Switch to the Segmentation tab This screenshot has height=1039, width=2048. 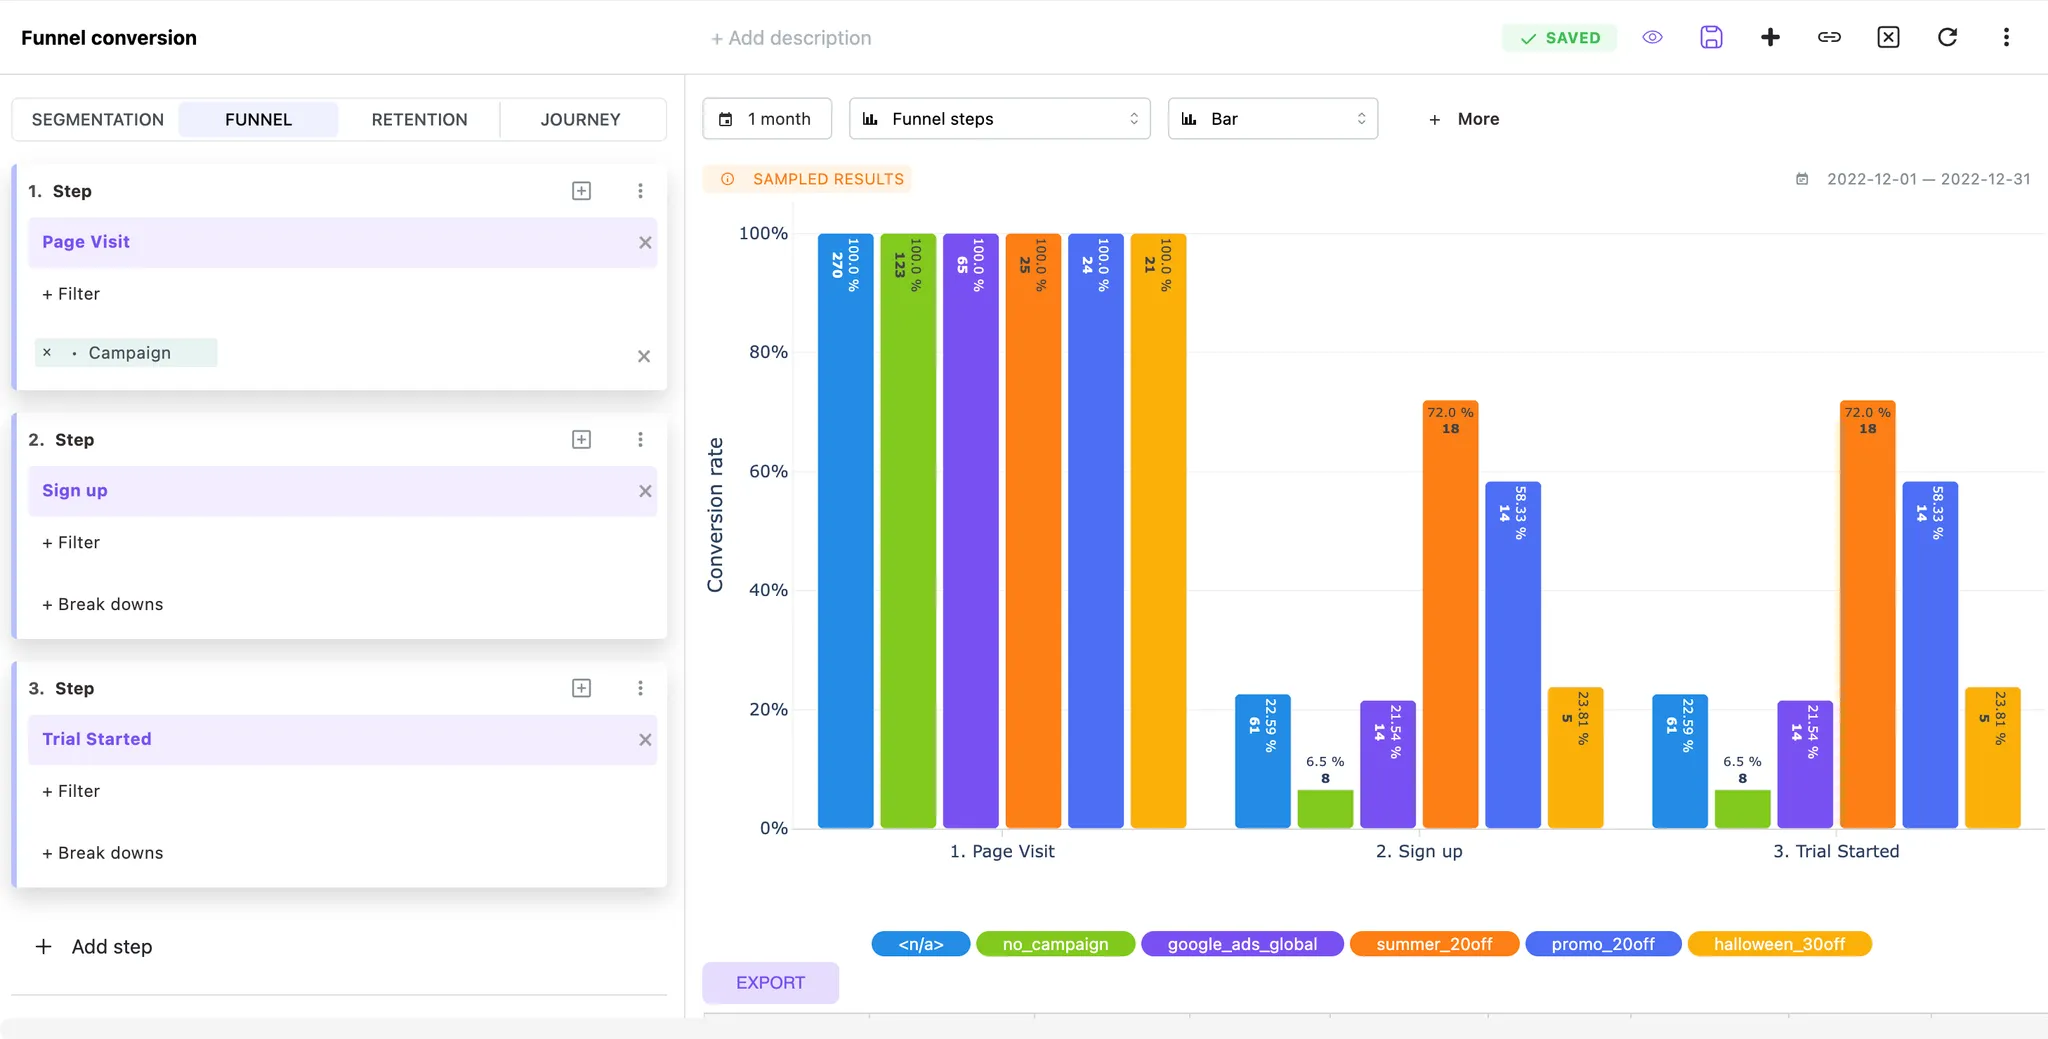tap(98, 120)
